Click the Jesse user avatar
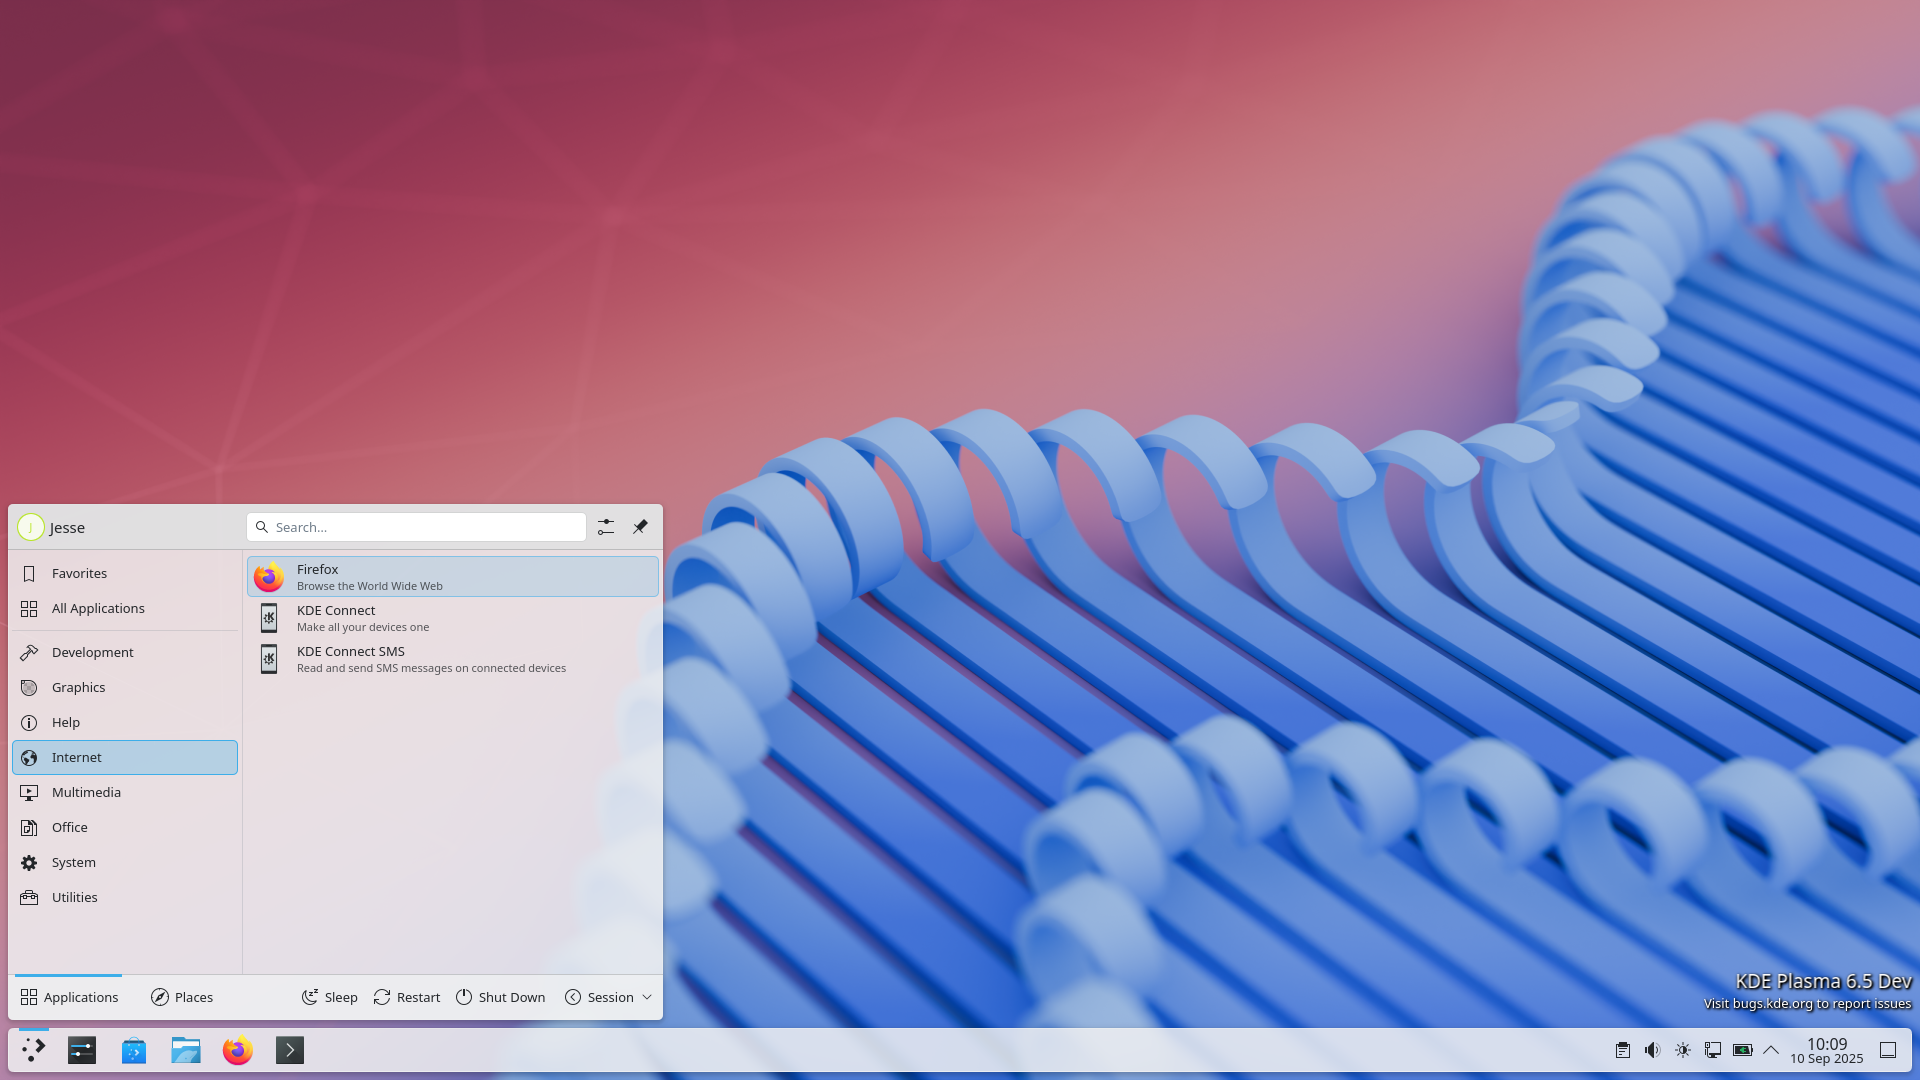This screenshot has width=1920, height=1080. [31, 527]
